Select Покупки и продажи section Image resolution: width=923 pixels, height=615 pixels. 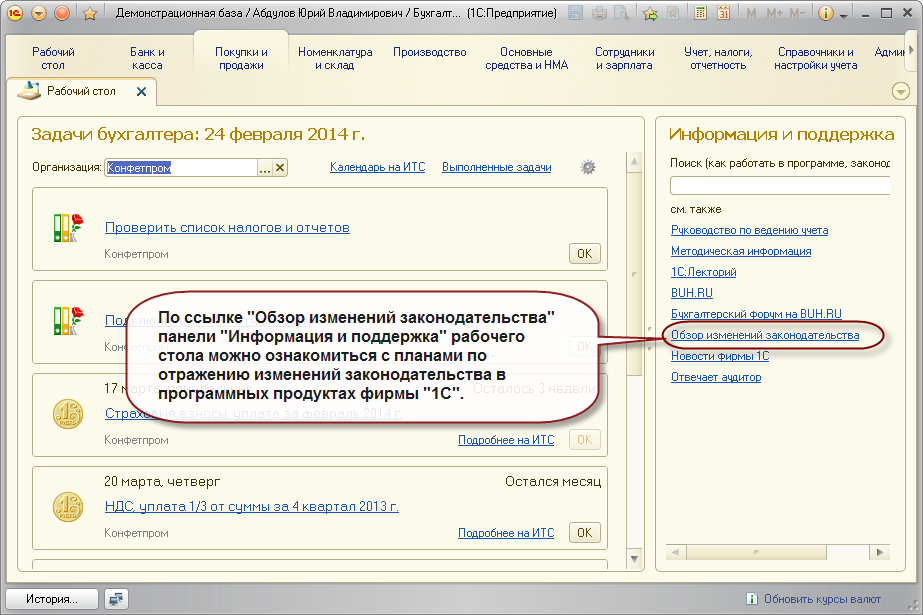(x=241, y=59)
